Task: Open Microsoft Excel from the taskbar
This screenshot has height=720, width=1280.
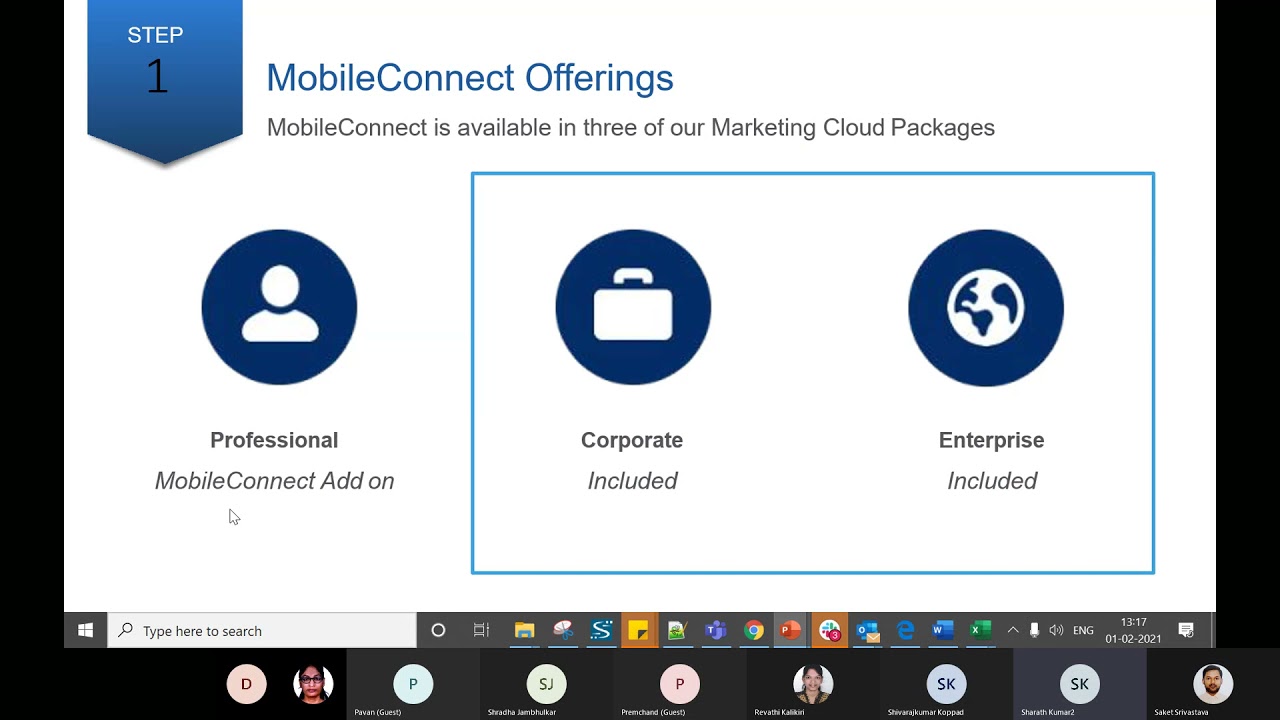Action: click(x=981, y=630)
